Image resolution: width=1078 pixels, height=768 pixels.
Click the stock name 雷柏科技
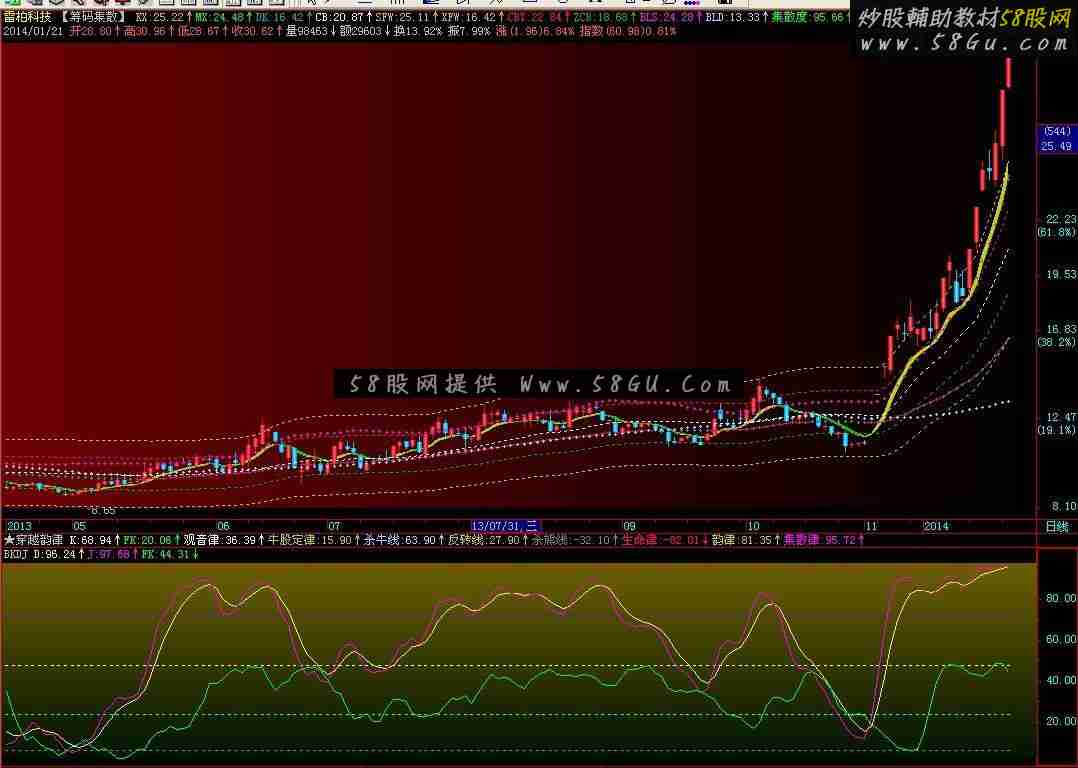[28, 17]
